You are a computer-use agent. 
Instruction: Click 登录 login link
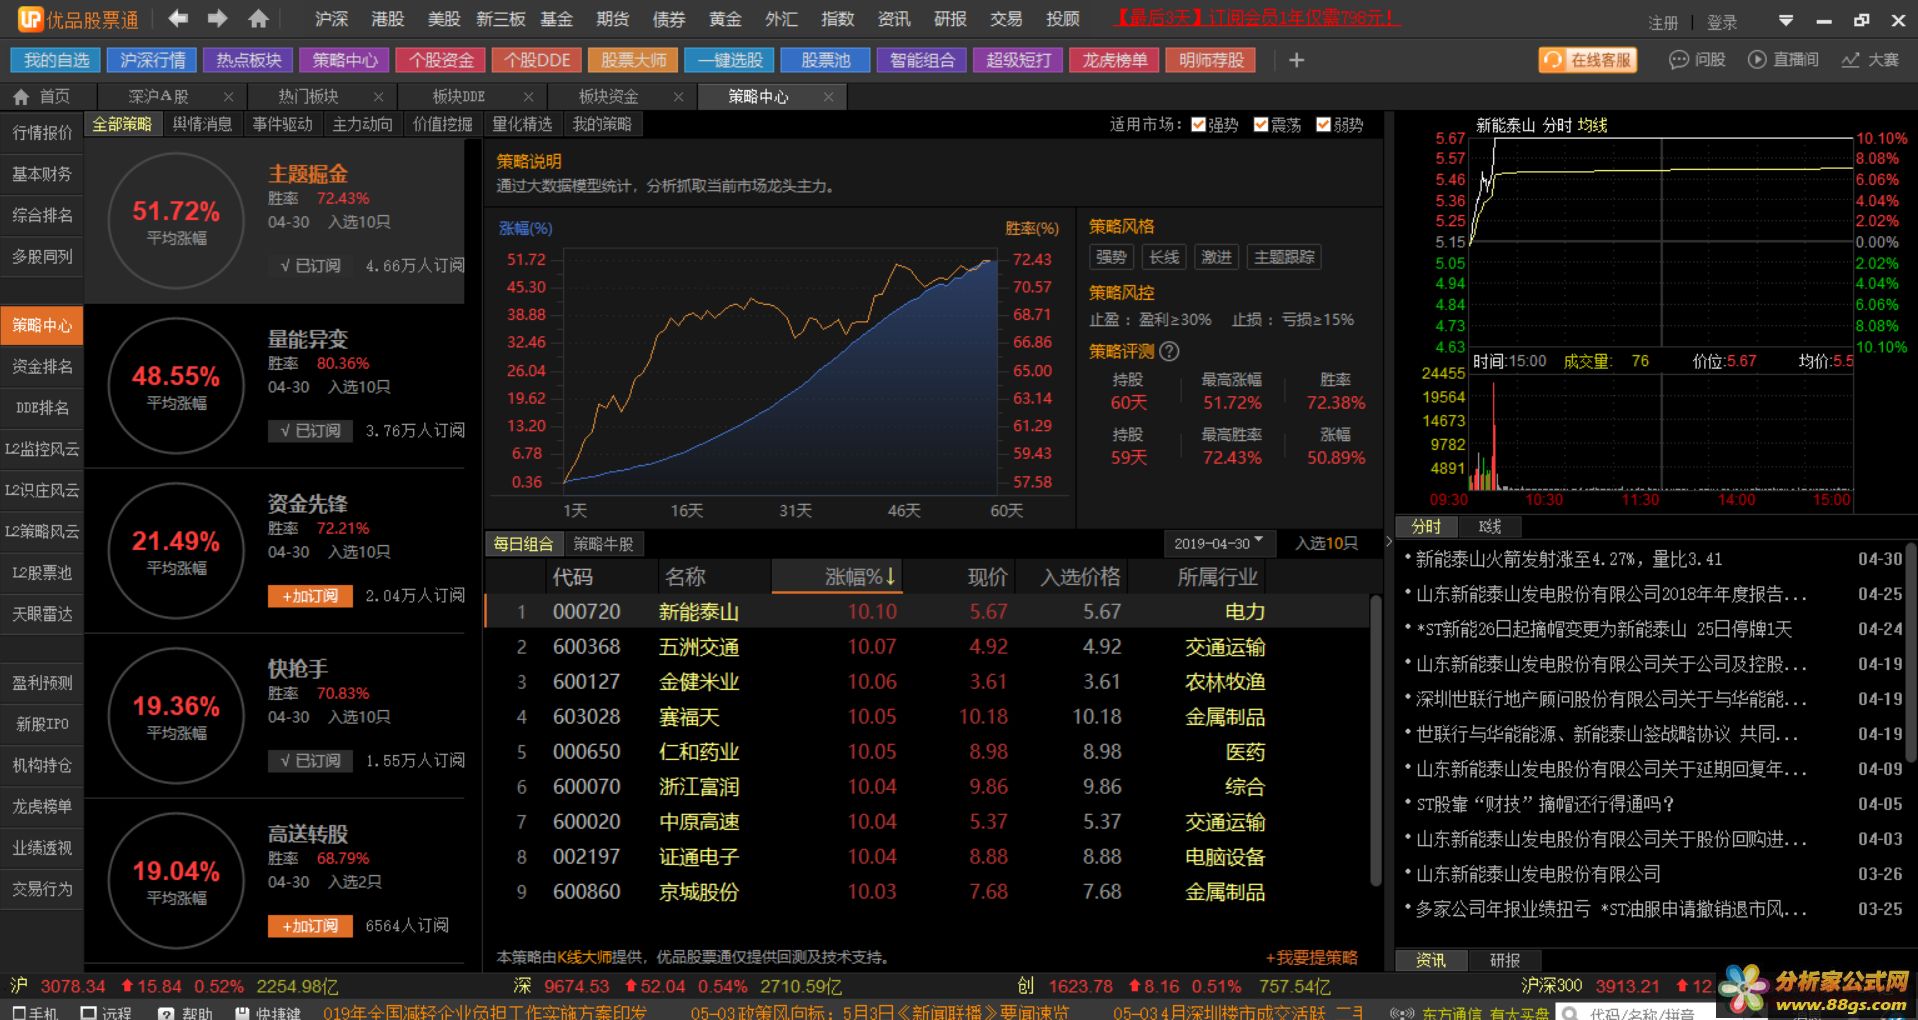[x=1722, y=22]
